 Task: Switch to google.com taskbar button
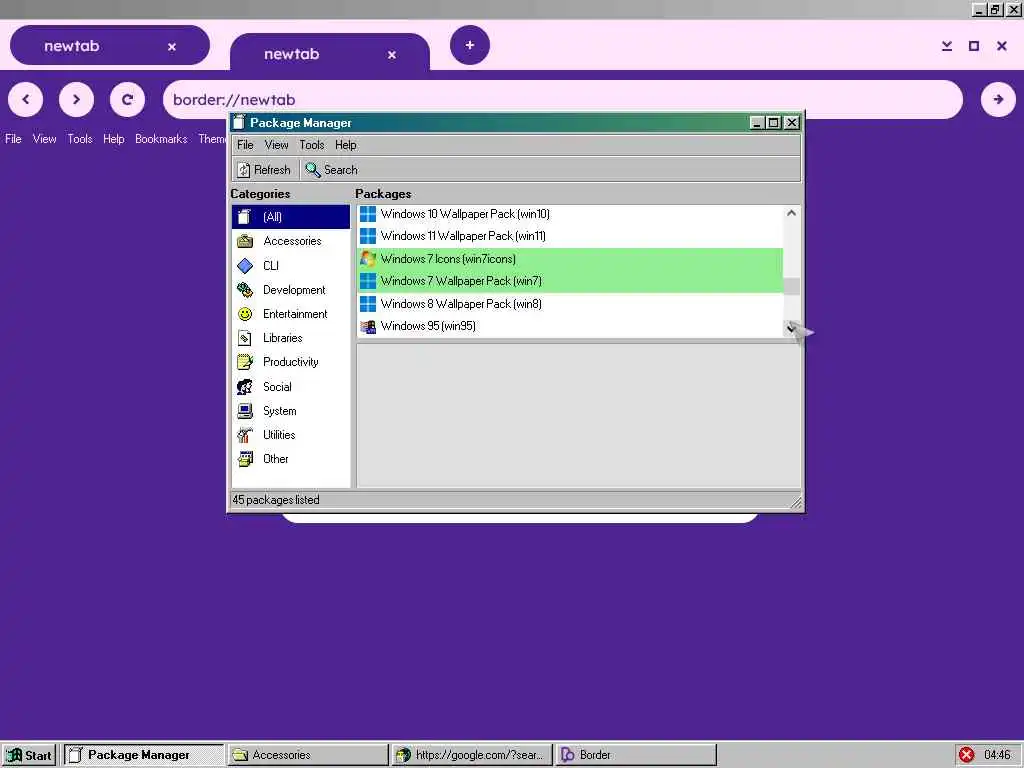coord(472,755)
